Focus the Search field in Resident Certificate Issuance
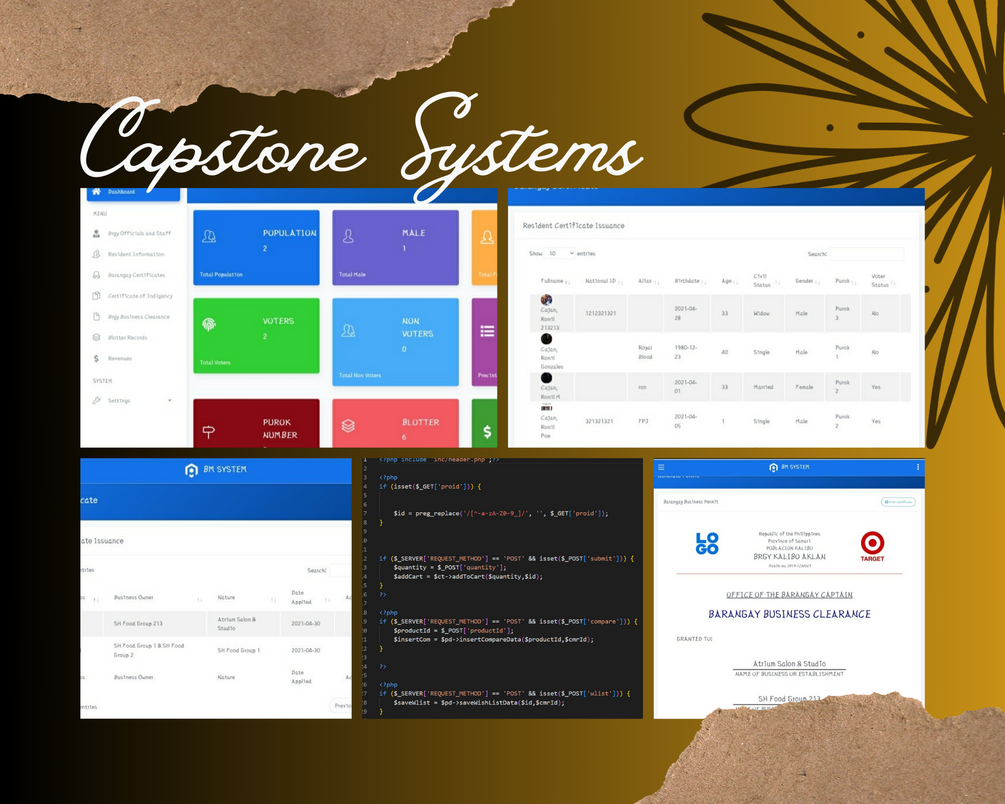 [867, 254]
